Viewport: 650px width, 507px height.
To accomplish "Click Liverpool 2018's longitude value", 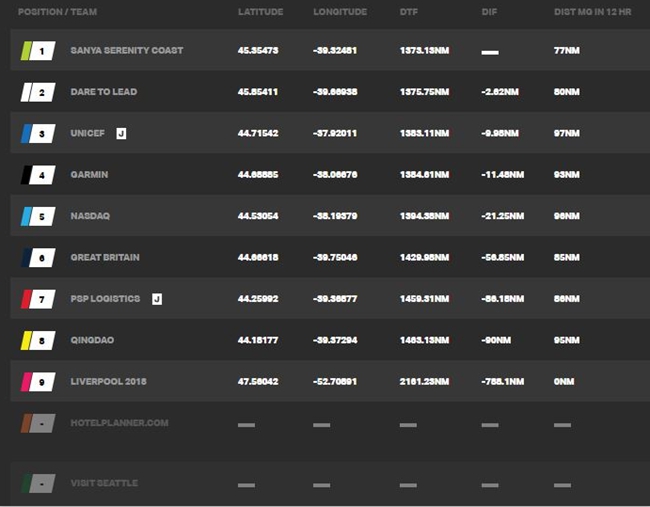I will (335, 382).
